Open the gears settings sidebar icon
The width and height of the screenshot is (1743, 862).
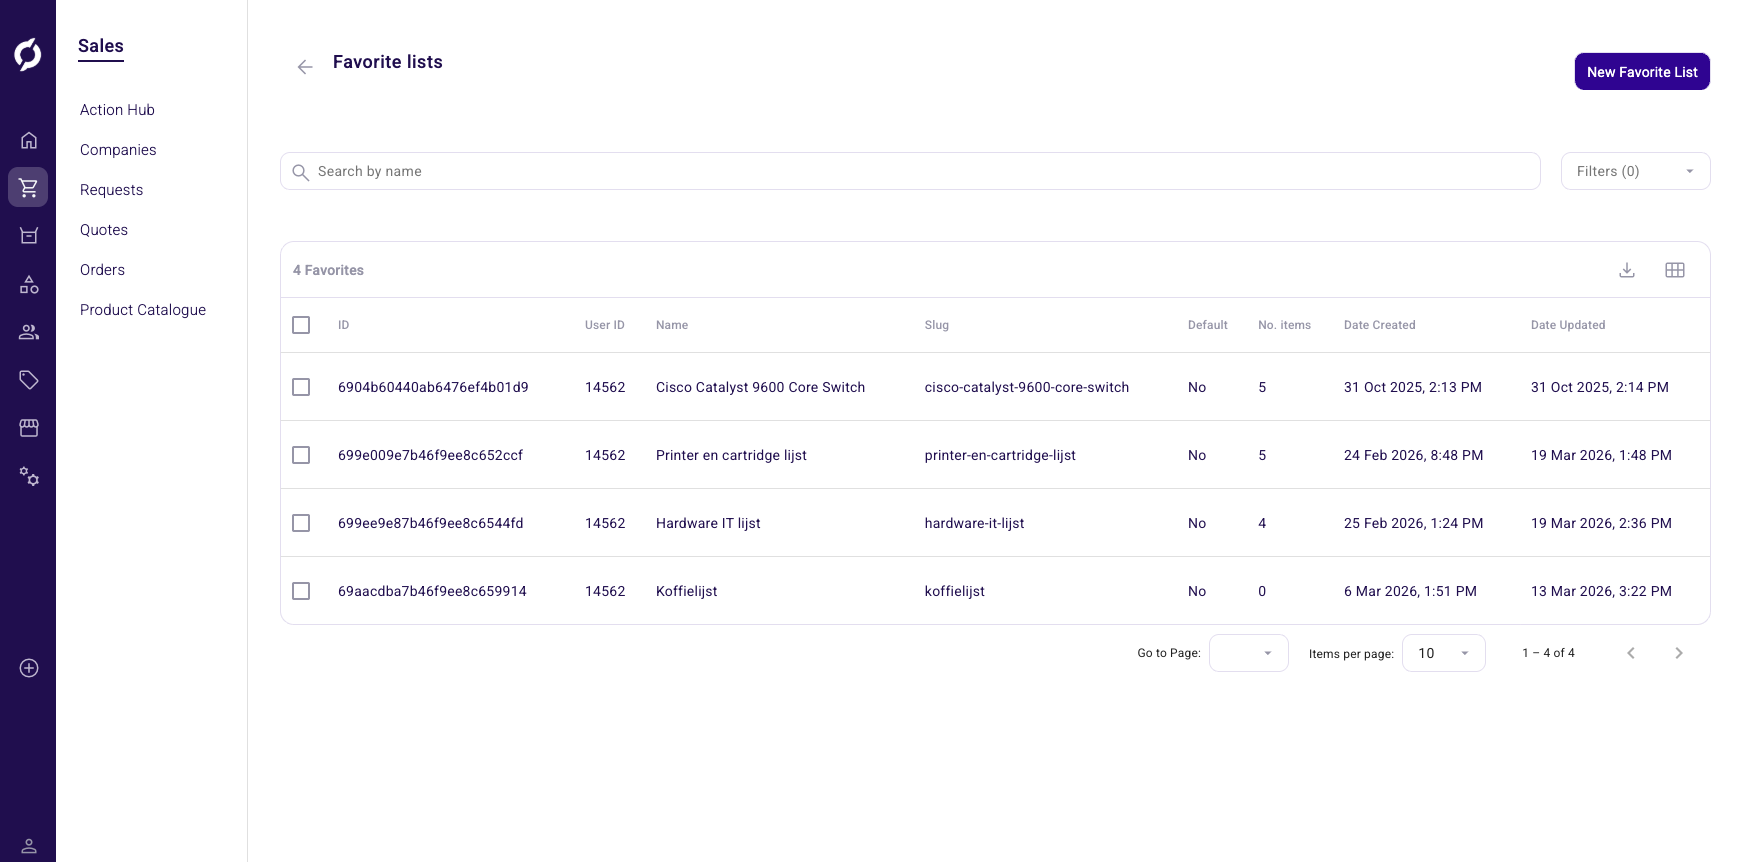coord(29,476)
